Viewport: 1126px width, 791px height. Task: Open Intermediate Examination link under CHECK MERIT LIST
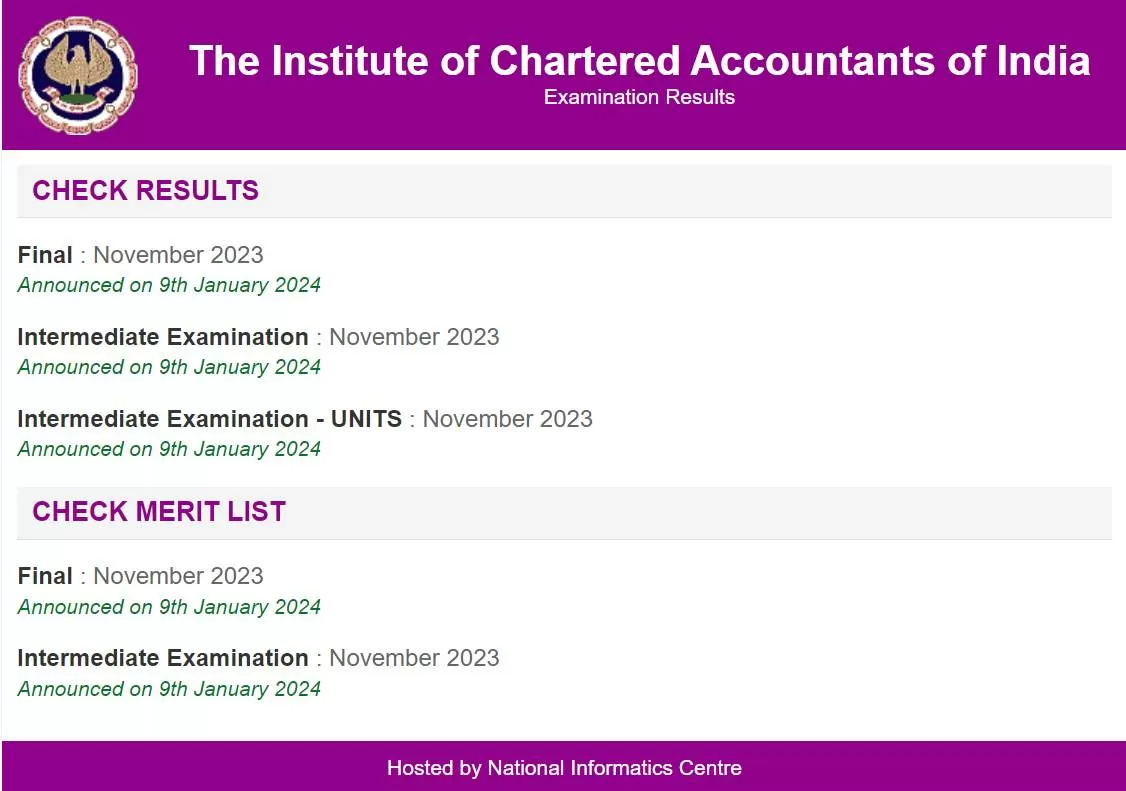coord(163,658)
